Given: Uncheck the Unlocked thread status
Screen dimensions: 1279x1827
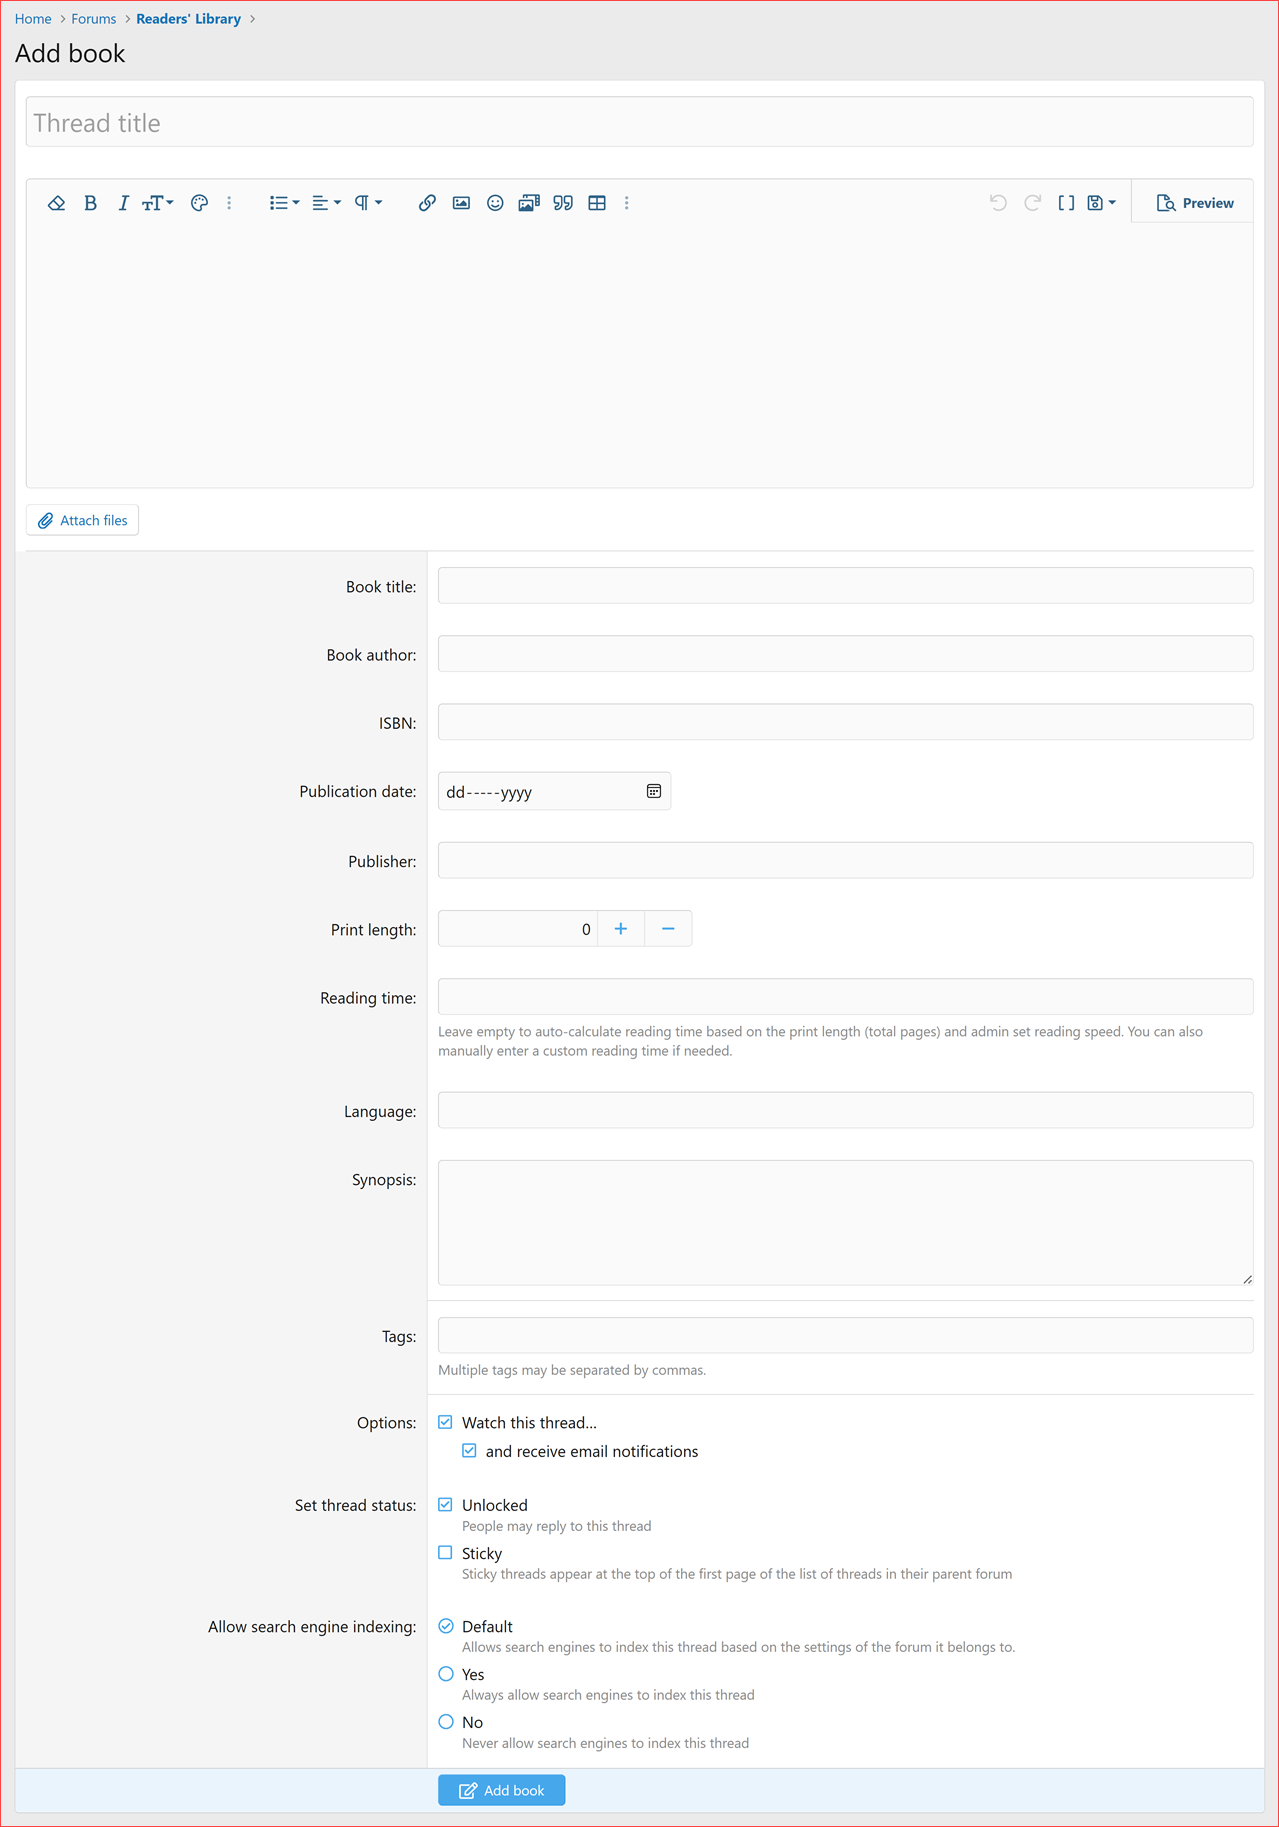Looking at the screenshot, I should (x=446, y=1505).
